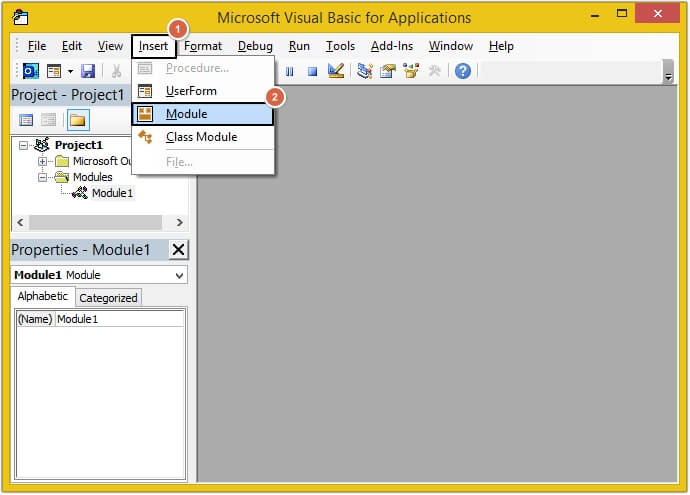Open the View menu
Image resolution: width=690 pixels, height=495 pixels.
coord(110,46)
